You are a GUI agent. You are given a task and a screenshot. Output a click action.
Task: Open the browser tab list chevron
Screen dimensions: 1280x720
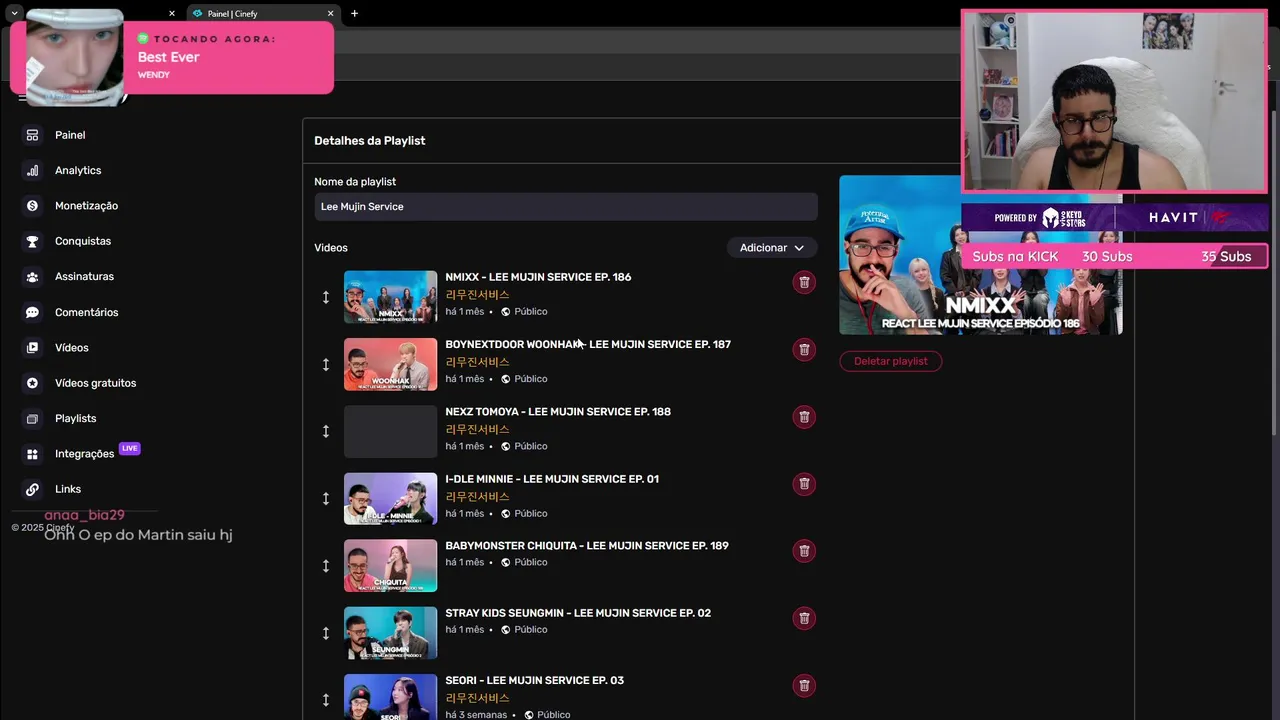point(14,13)
